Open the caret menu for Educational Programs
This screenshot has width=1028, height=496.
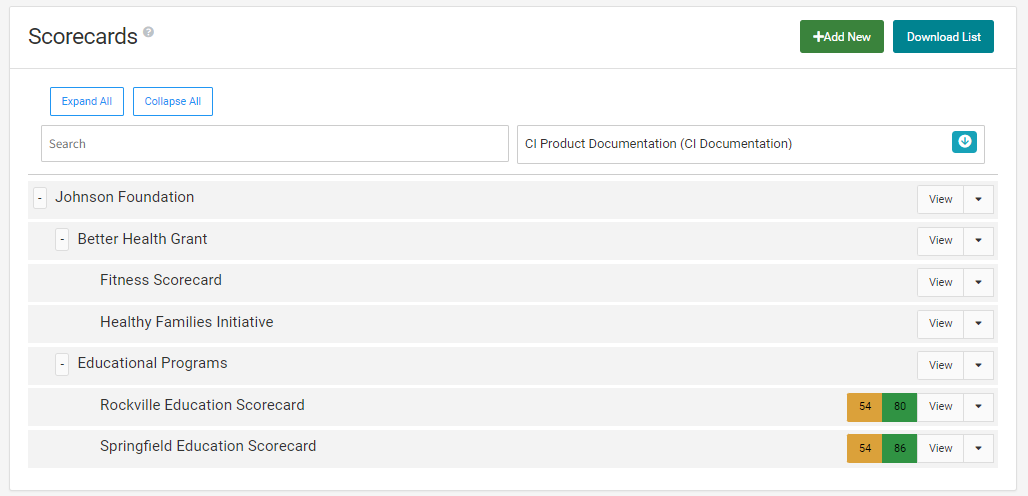click(x=978, y=365)
